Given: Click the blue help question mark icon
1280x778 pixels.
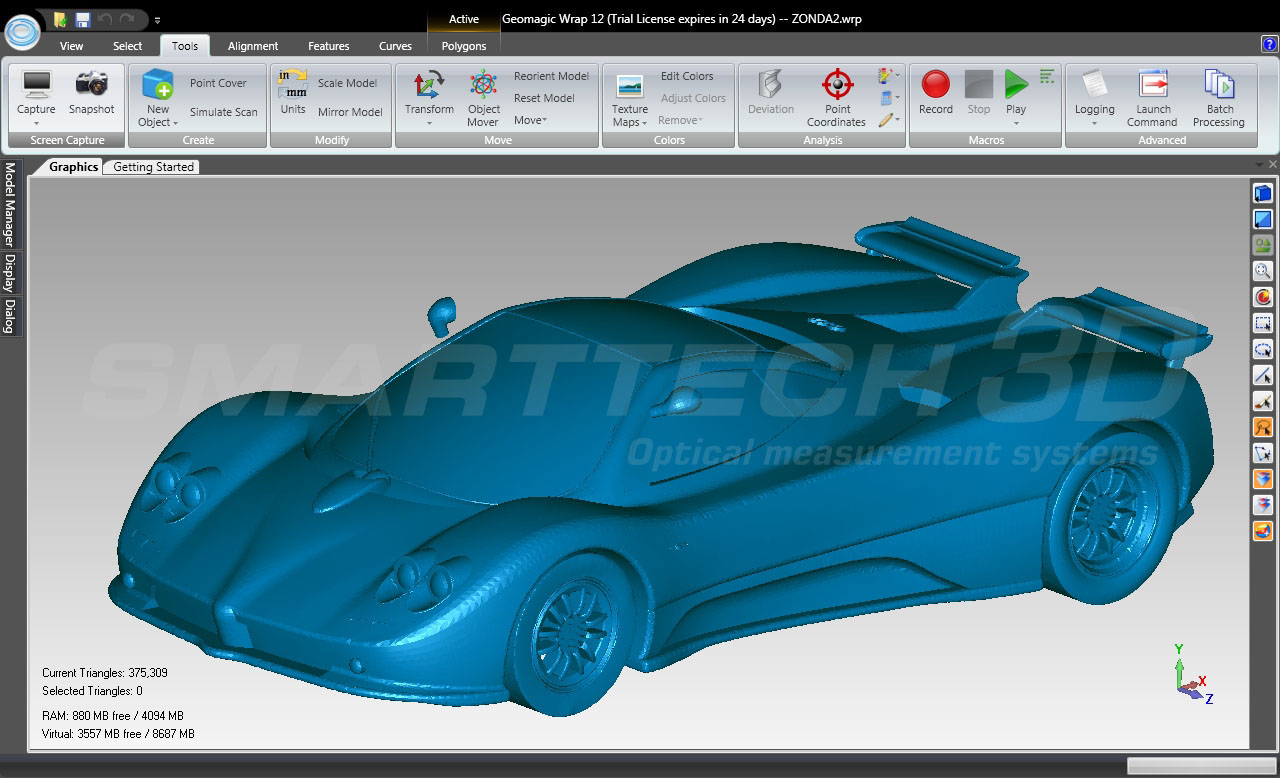Looking at the screenshot, I should point(1269,44).
